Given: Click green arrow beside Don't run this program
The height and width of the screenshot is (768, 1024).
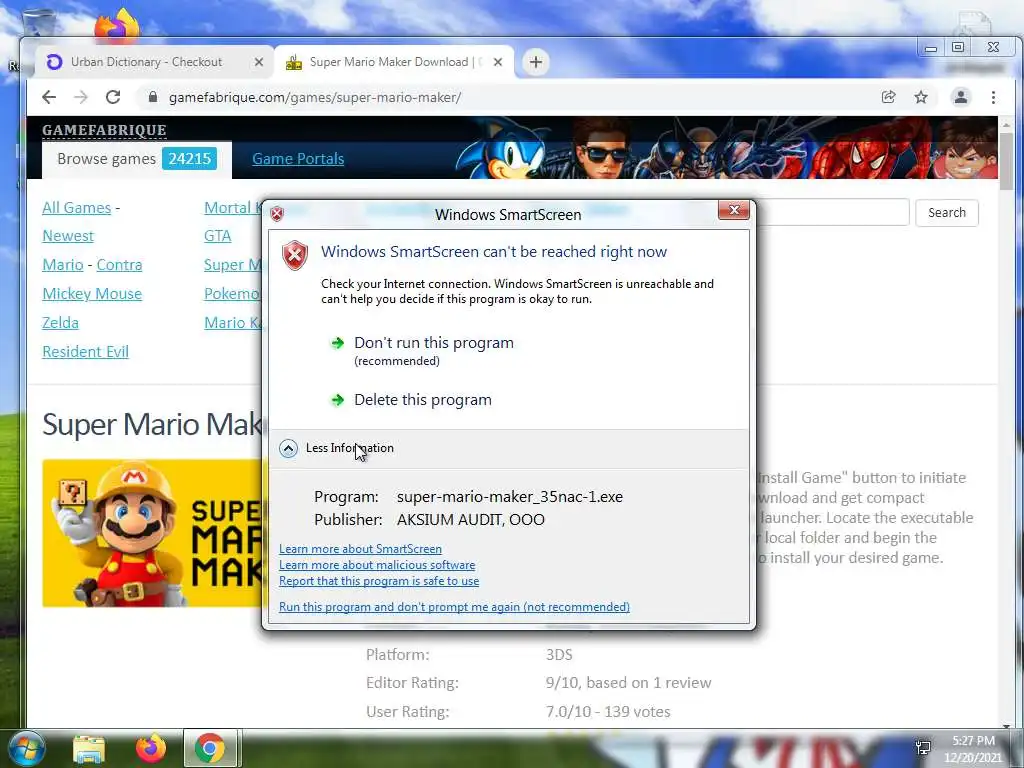Looking at the screenshot, I should tap(338, 343).
